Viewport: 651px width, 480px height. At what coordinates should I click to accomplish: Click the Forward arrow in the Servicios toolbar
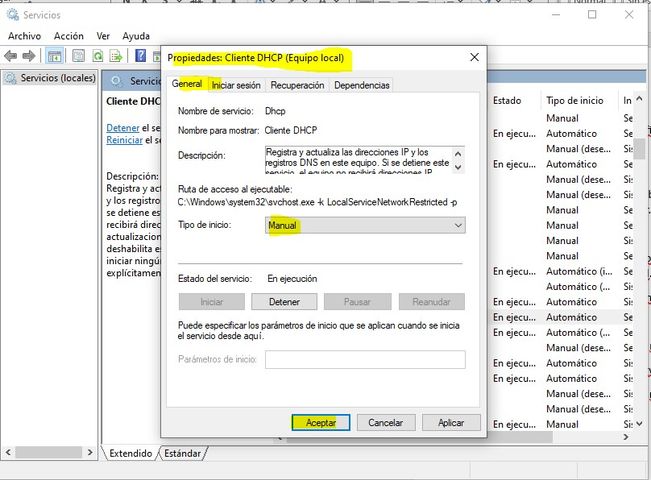[x=29, y=56]
